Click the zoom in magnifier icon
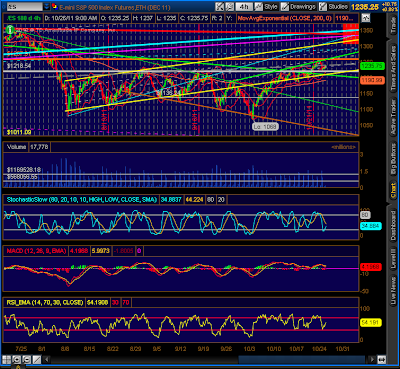The image size is (400, 369). [16, 360]
